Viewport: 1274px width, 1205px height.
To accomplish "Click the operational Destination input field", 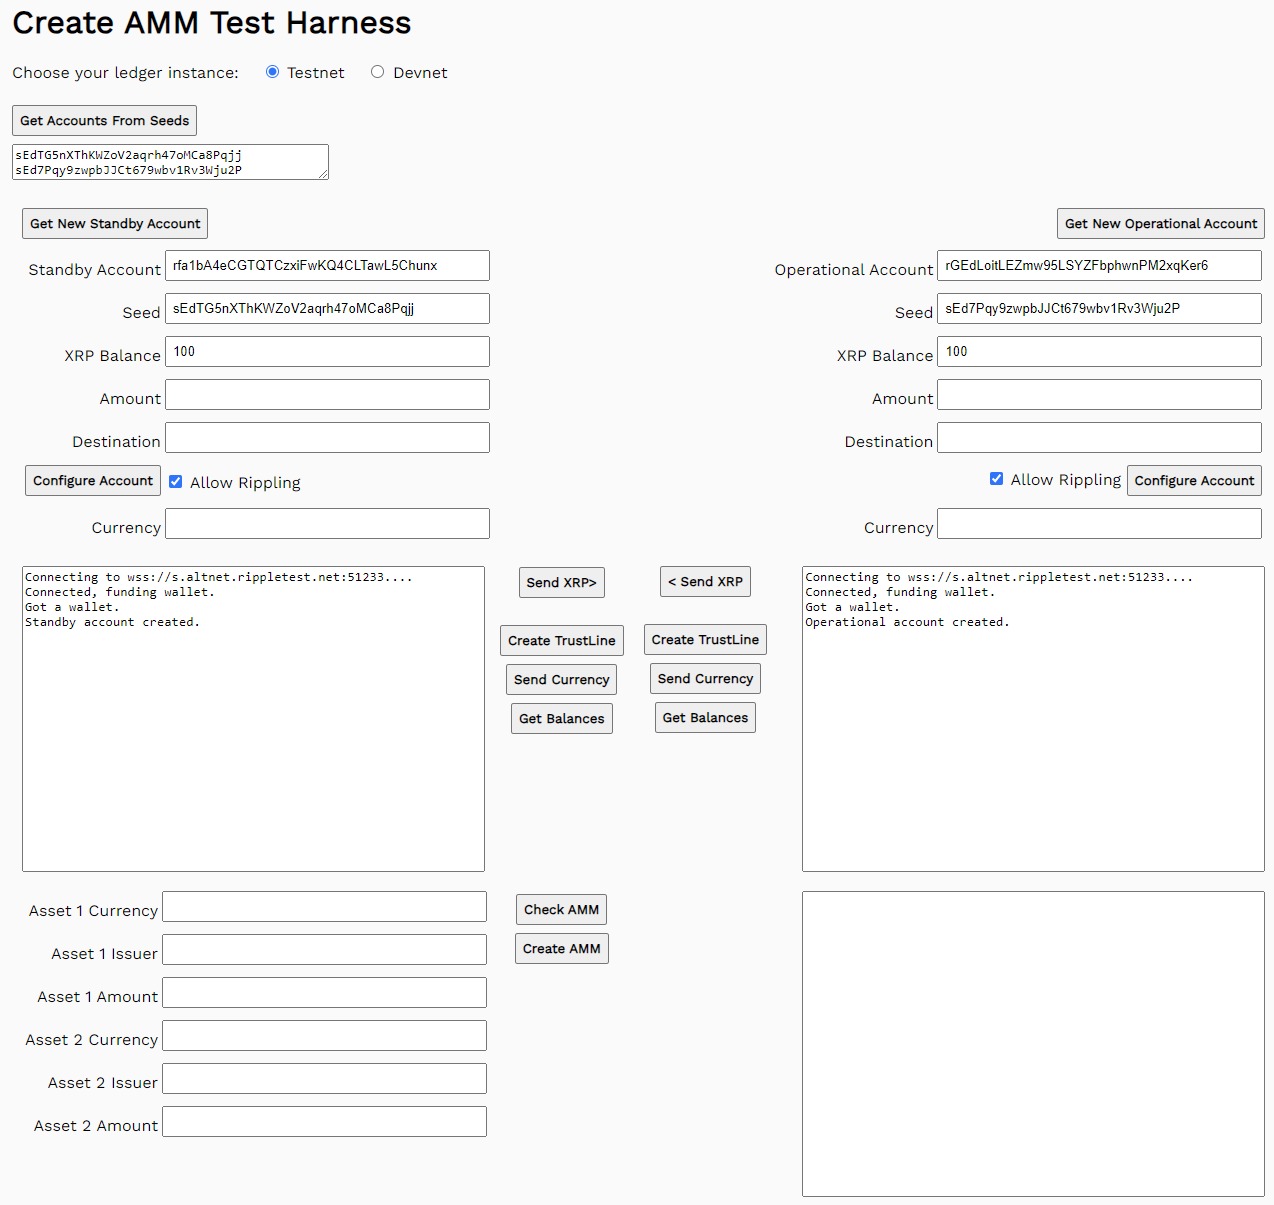I will tap(1099, 438).
